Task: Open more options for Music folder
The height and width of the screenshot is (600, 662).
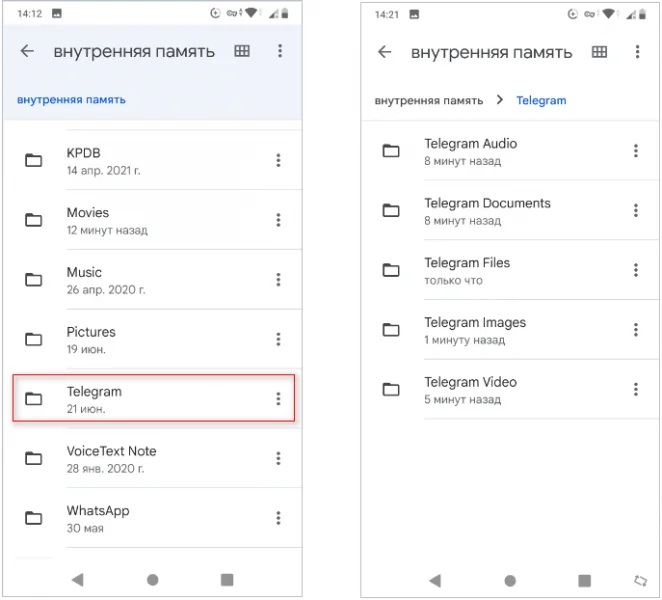Action: [x=278, y=280]
